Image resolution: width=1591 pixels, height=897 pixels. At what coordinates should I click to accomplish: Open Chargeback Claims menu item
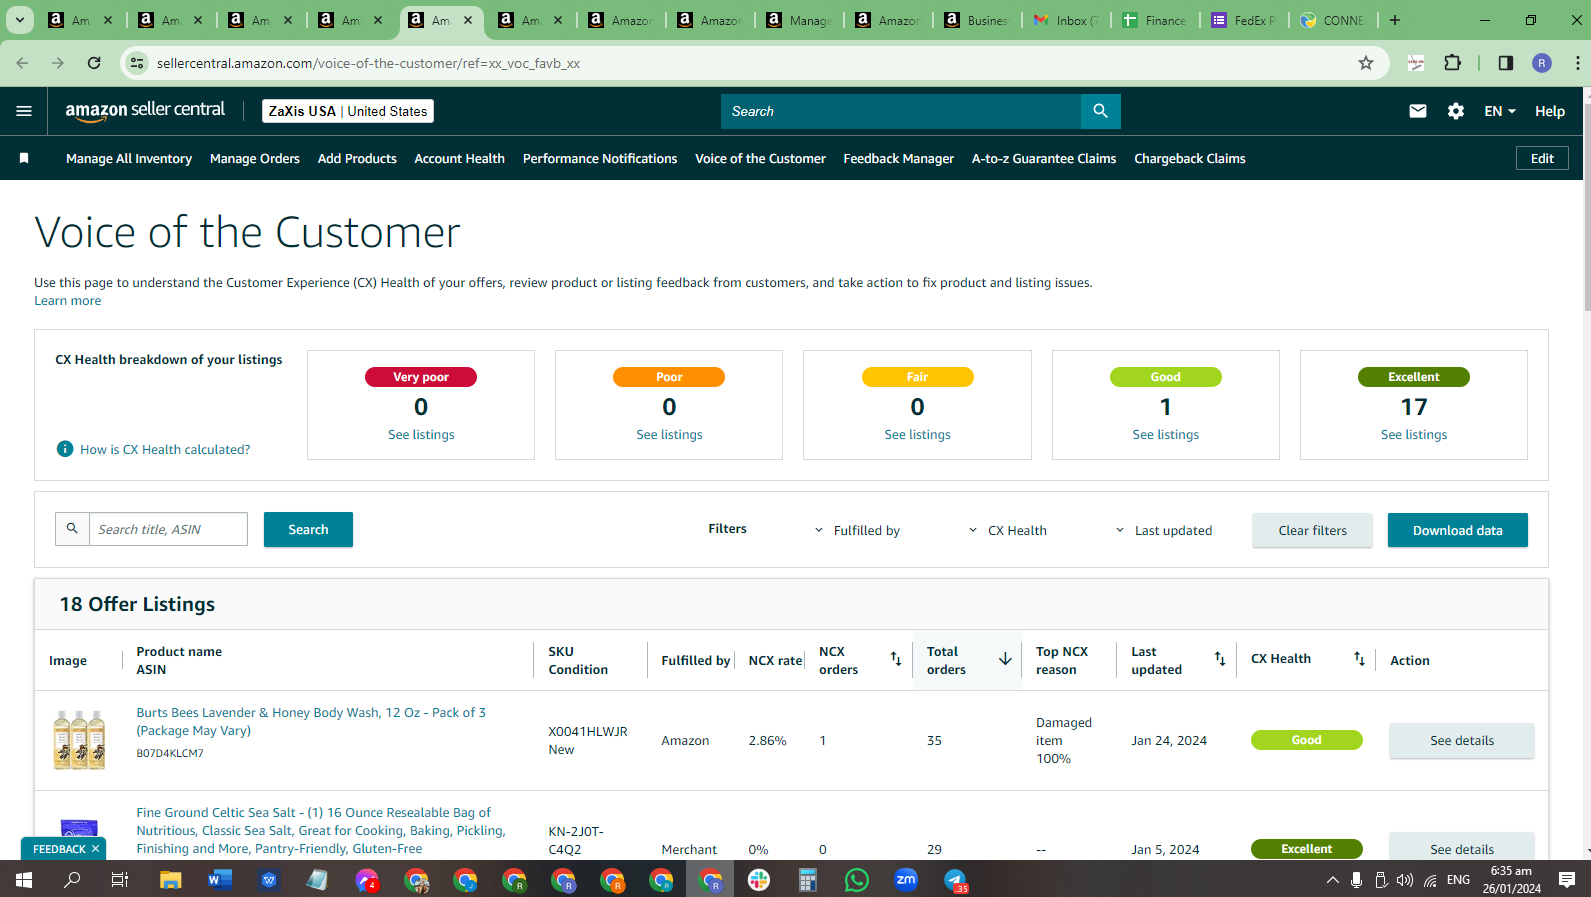pos(1190,158)
